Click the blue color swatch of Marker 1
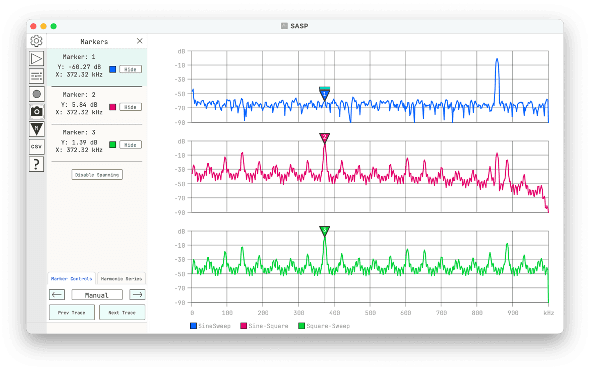Image resolution: width=590 pixels, height=372 pixels. click(x=113, y=69)
